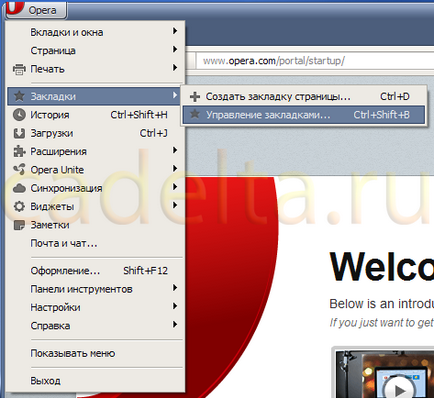The image size is (434, 399).
Task: Select Панели инструментов menu entry
Action: (96, 289)
